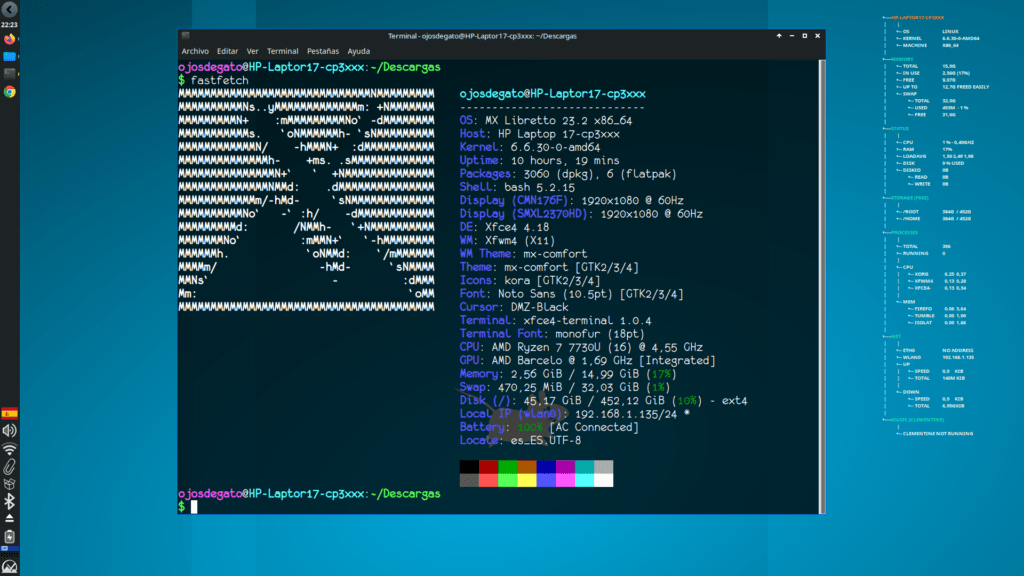The width and height of the screenshot is (1024, 576).
Task: Click the orange-brown color block in fastfetch output
Action: (x=527, y=467)
